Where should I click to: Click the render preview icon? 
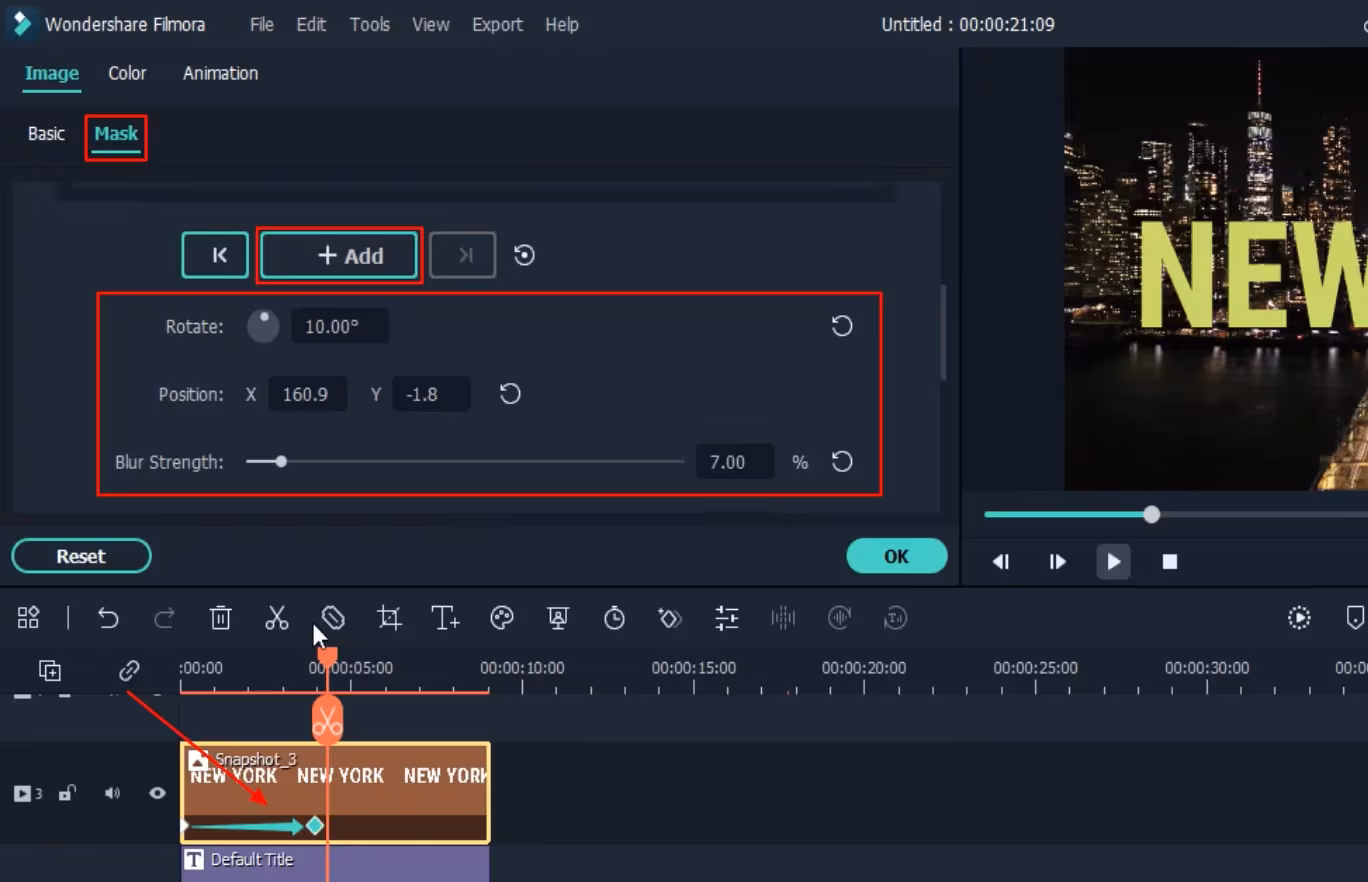point(1299,618)
